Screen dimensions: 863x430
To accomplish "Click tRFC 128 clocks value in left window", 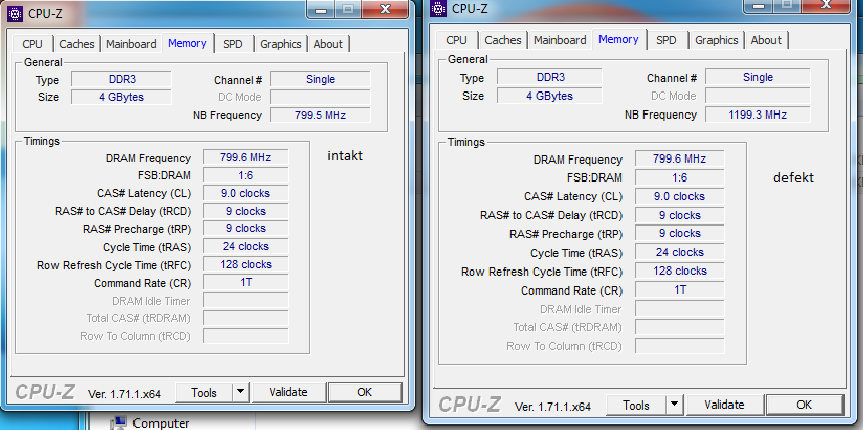I will [x=245, y=264].
